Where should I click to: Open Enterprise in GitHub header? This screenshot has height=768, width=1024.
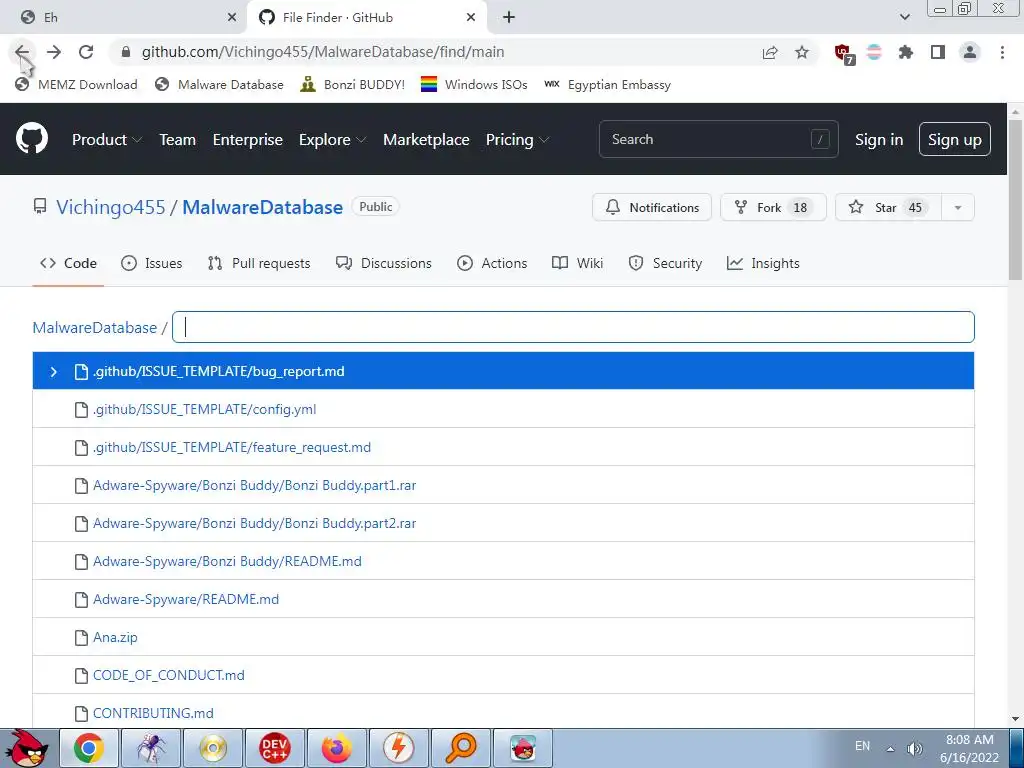coord(248,140)
